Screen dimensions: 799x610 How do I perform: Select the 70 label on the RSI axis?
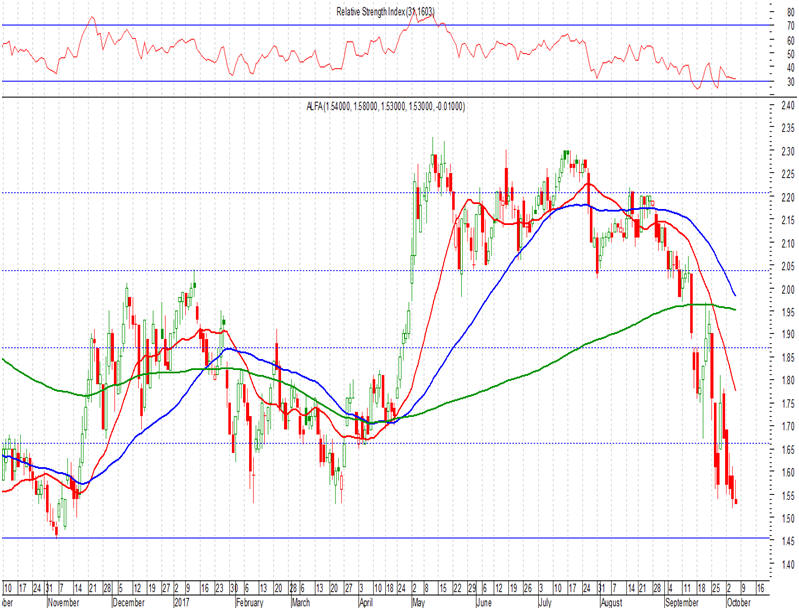tap(790, 25)
